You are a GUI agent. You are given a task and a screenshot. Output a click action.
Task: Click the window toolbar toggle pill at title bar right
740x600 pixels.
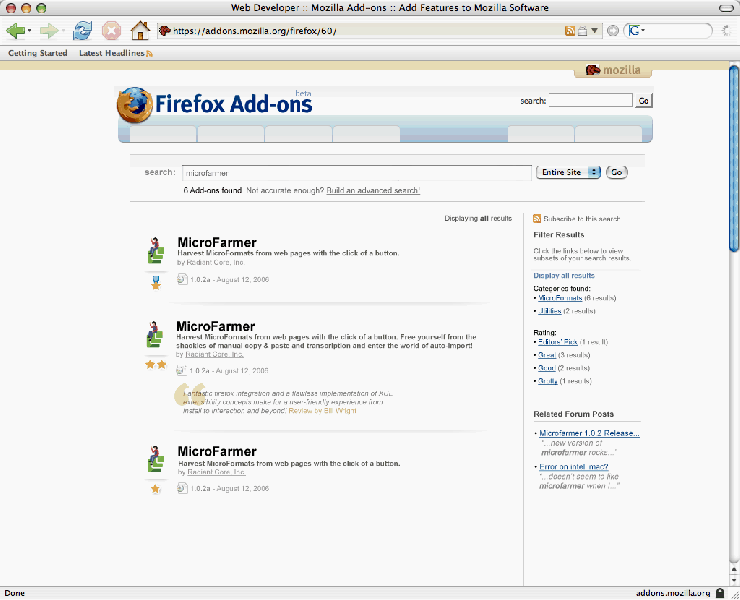point(726,8)
